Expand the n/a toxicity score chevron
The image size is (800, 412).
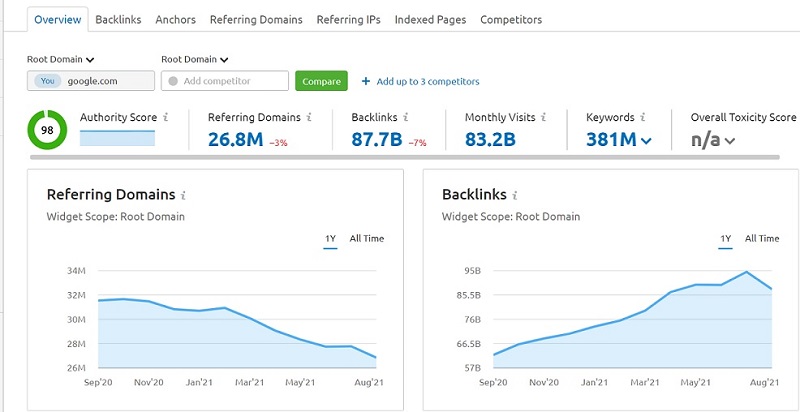click(x=730, y=141)
